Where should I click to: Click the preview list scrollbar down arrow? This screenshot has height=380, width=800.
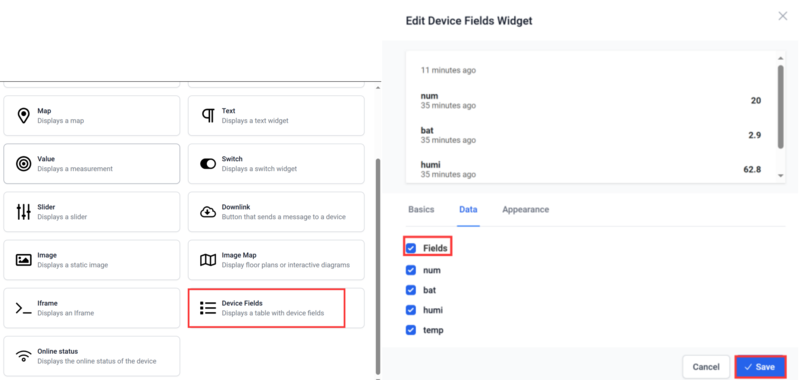[780, 175]
